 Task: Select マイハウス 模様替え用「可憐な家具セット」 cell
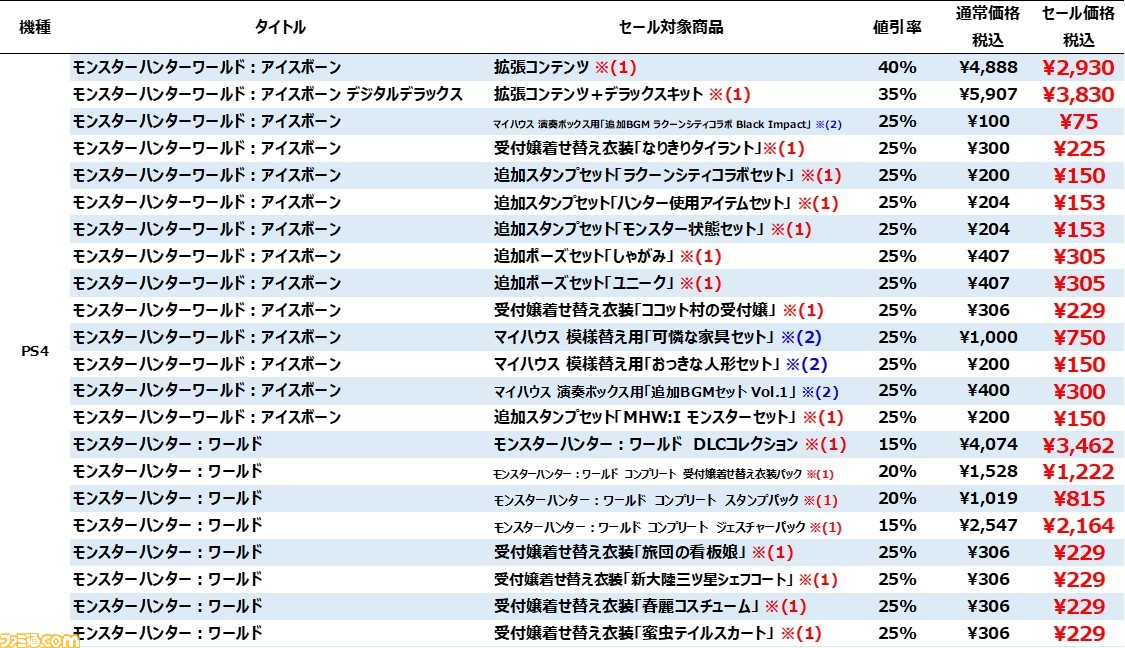click(x=658, y=337)
